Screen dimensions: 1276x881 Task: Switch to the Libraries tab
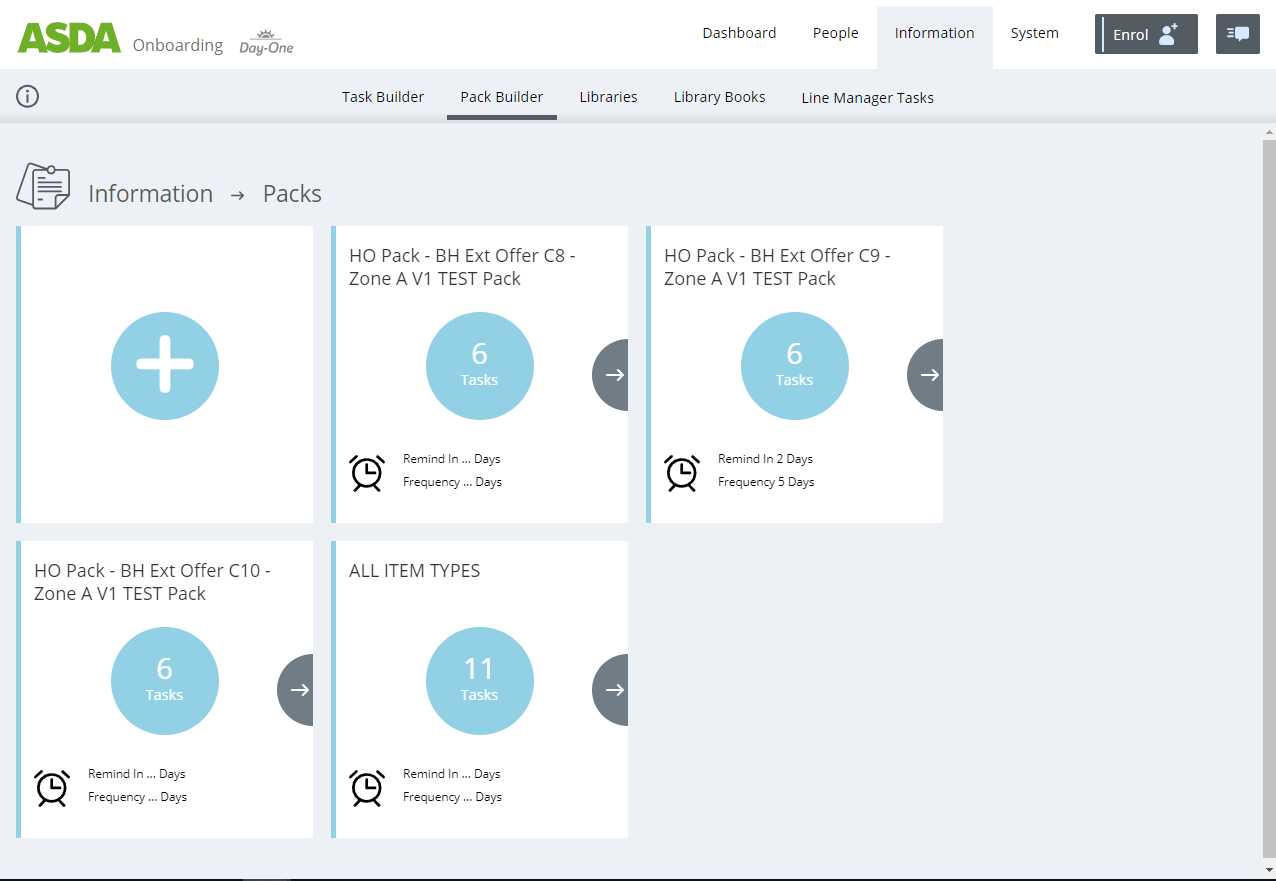tap(608, 97)
